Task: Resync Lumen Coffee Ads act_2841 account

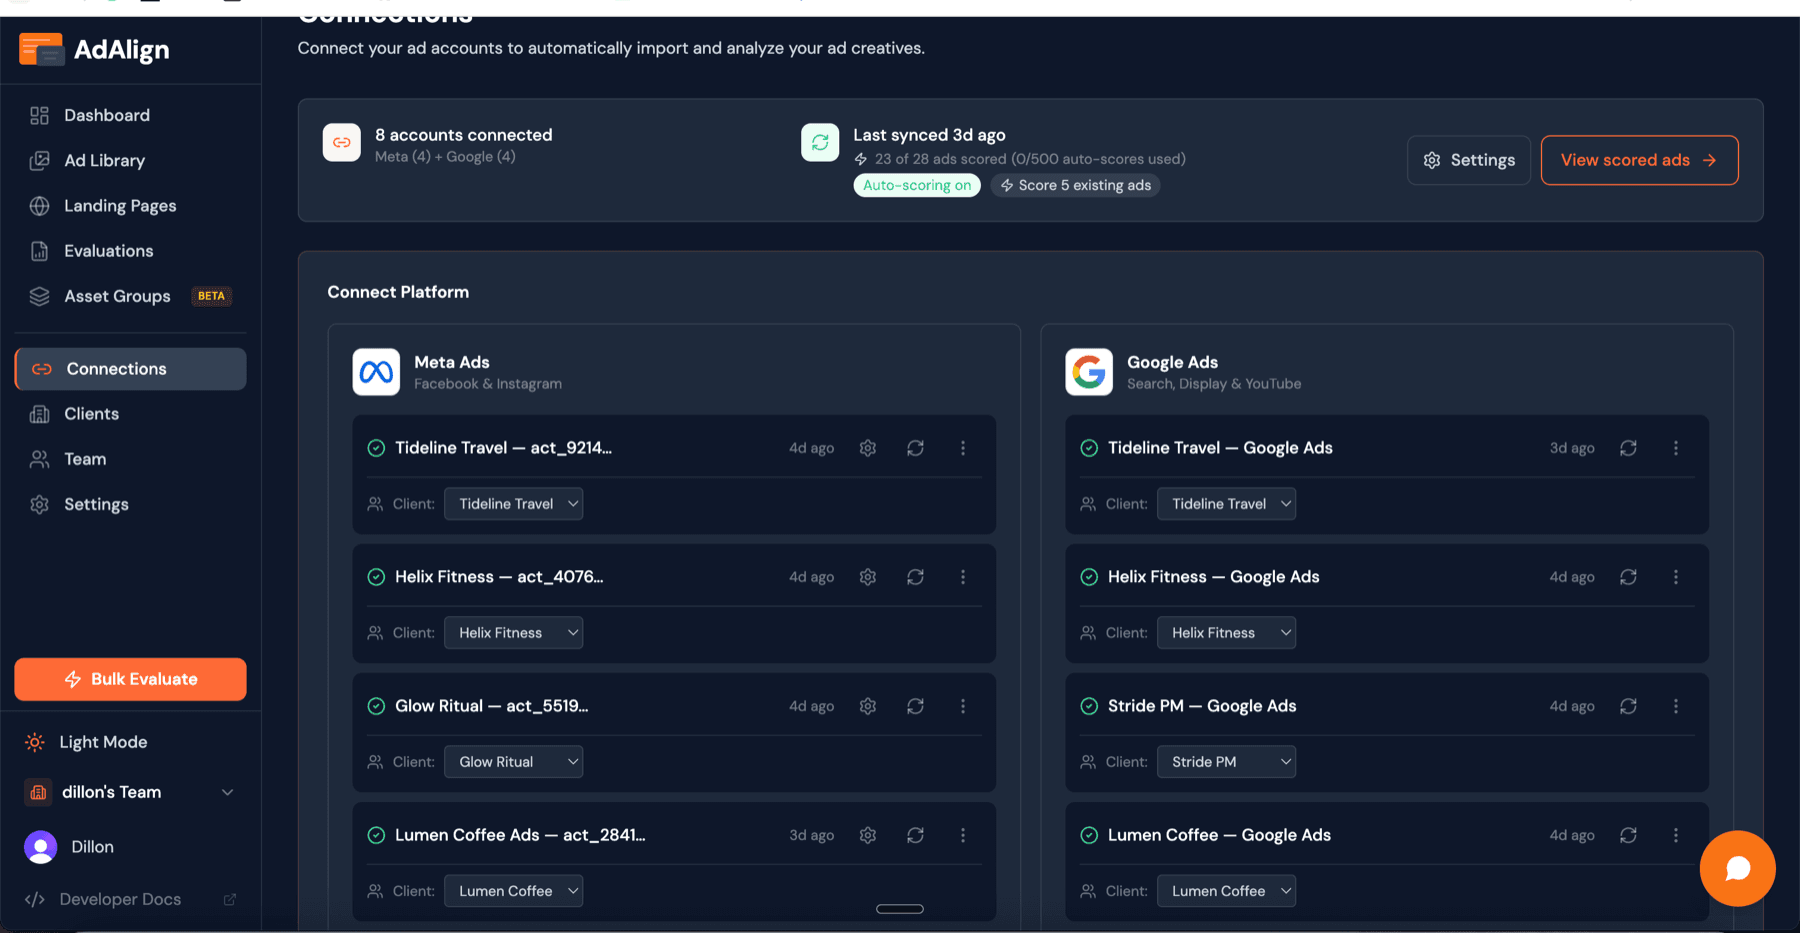Action: [915, 835]
